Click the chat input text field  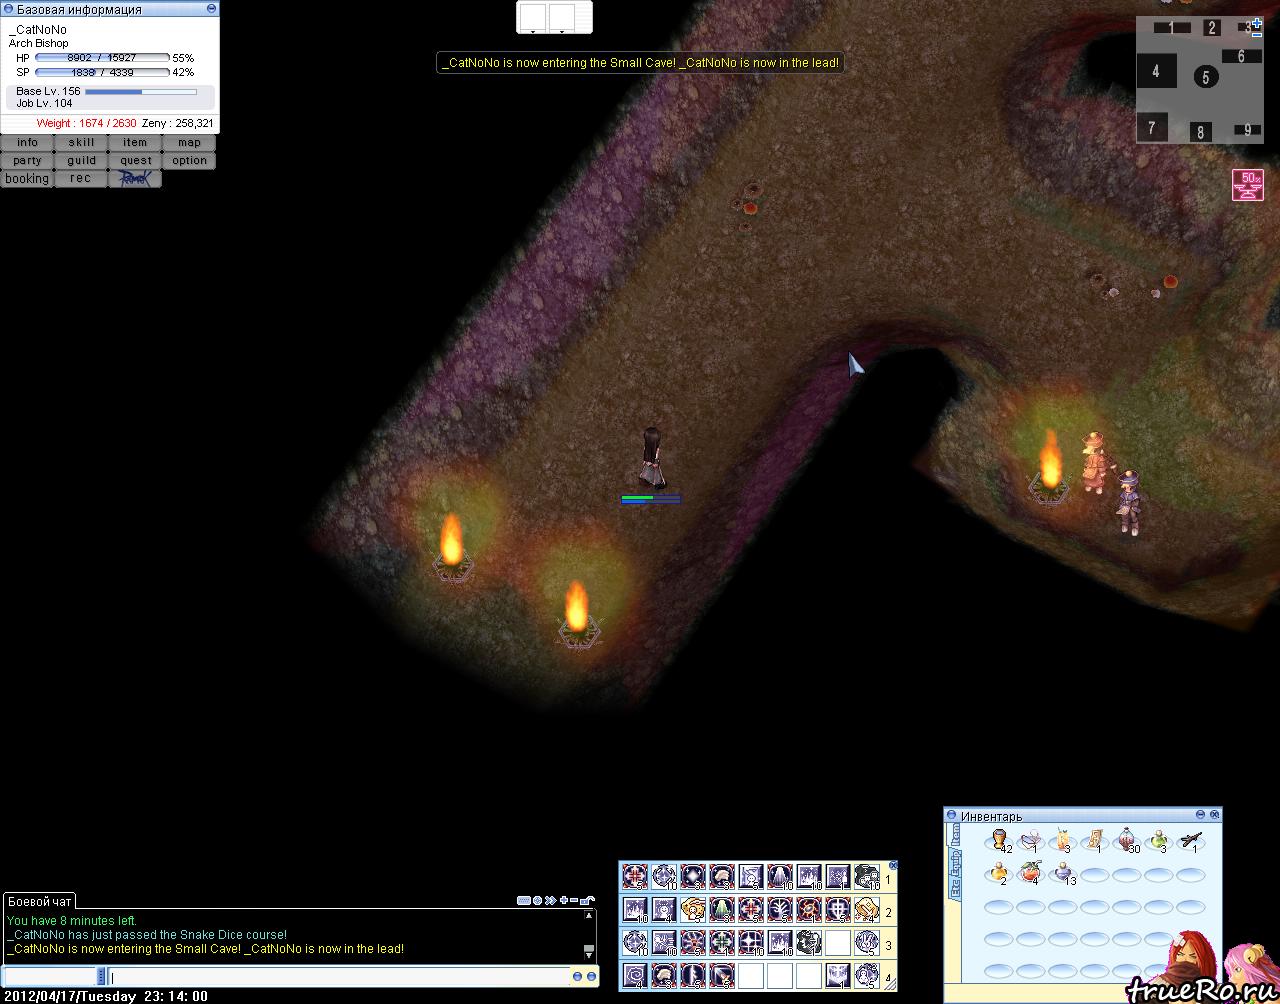pos(338,977)
